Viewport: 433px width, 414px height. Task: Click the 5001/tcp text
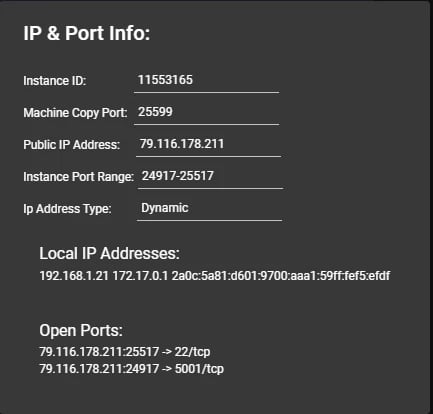pos(199,369)
